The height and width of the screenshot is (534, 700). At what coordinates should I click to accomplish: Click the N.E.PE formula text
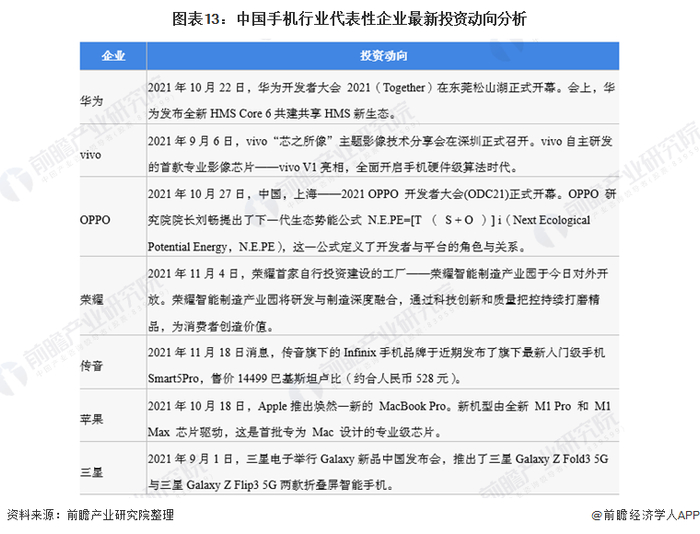(382, 220)
